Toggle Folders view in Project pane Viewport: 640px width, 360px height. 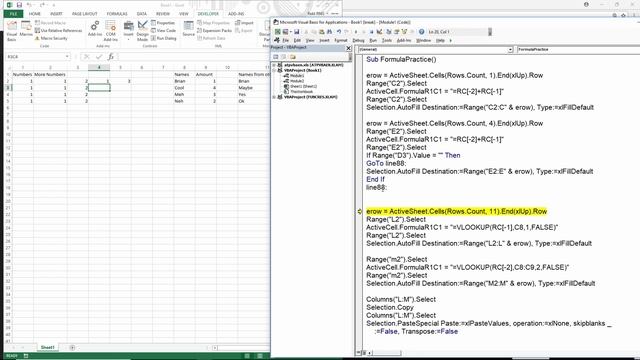293,57
